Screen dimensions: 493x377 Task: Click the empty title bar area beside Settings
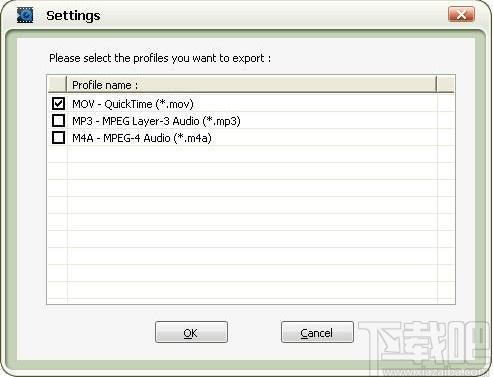[273, 15]
